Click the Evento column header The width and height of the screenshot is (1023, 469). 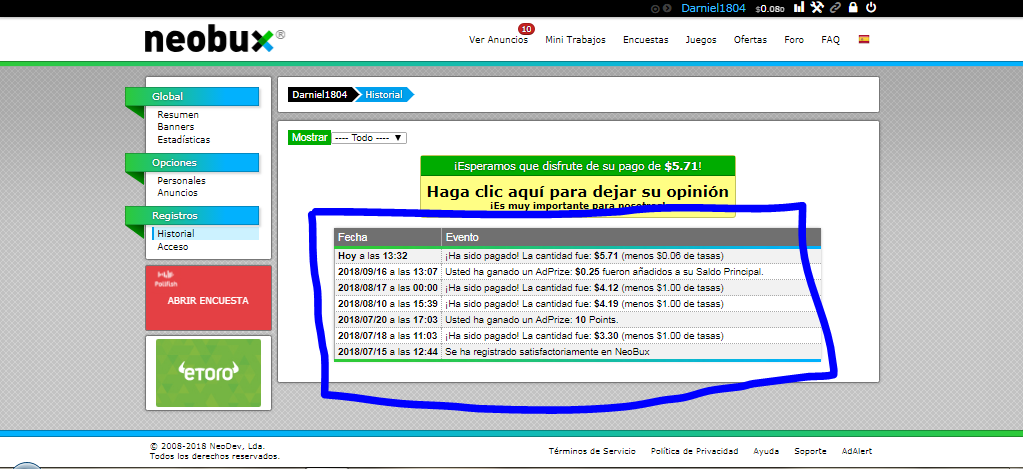[x=632, y=237]
